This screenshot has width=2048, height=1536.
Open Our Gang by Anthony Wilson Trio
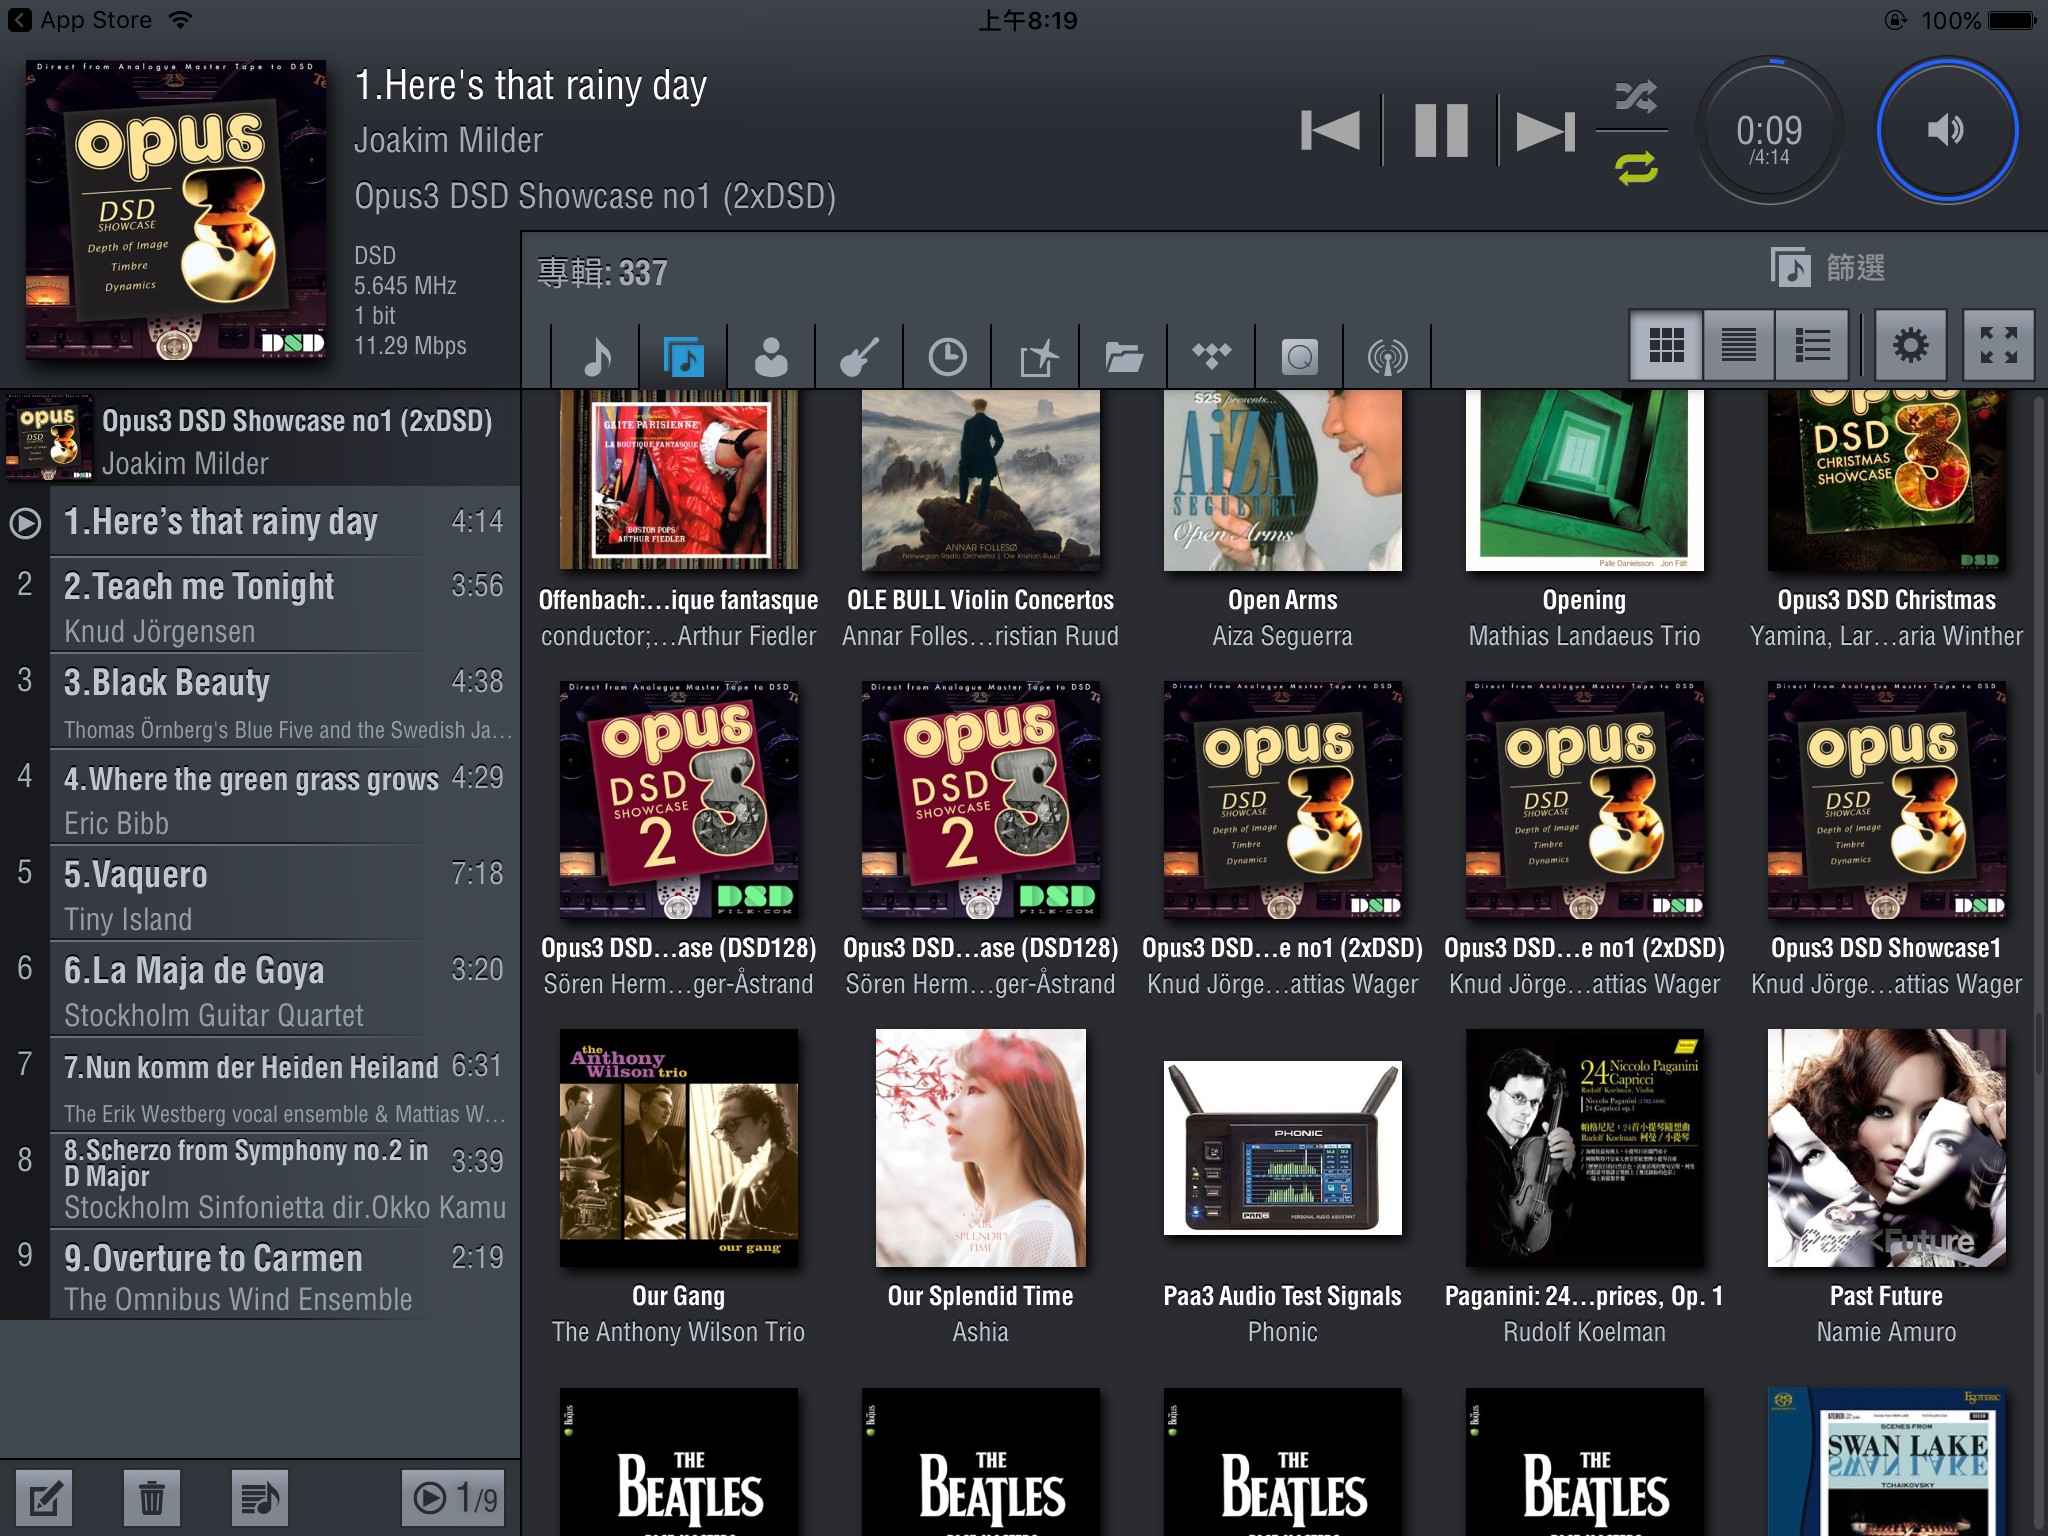[678, 1148]
